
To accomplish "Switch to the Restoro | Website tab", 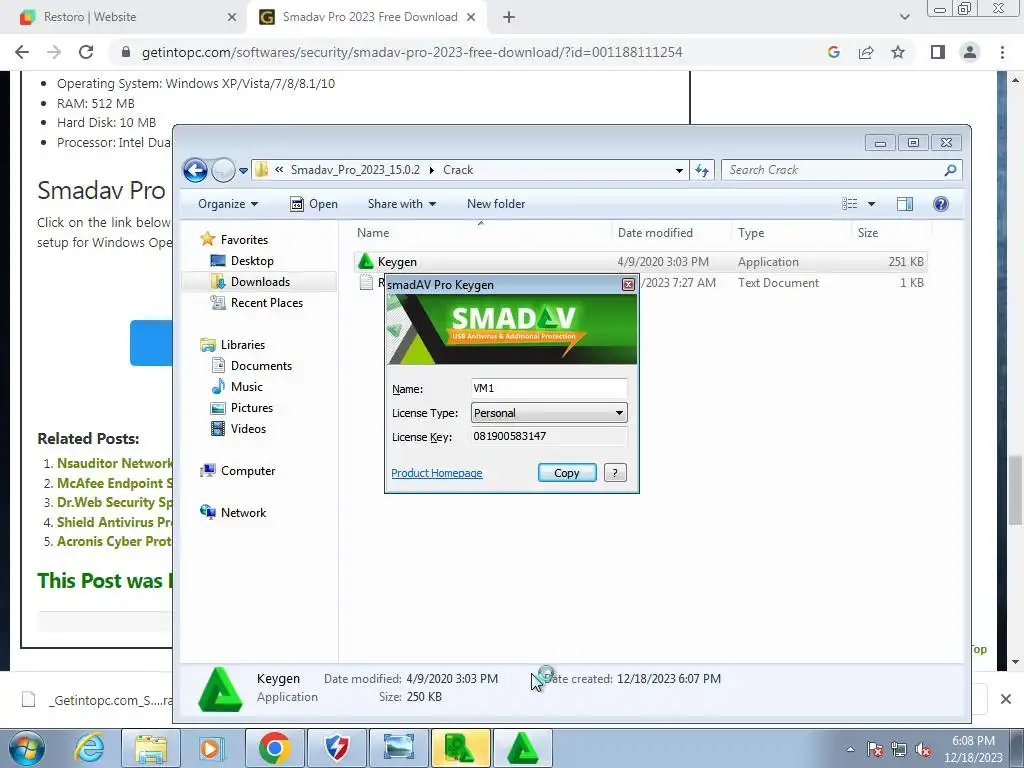I will [x=124, y=17].
